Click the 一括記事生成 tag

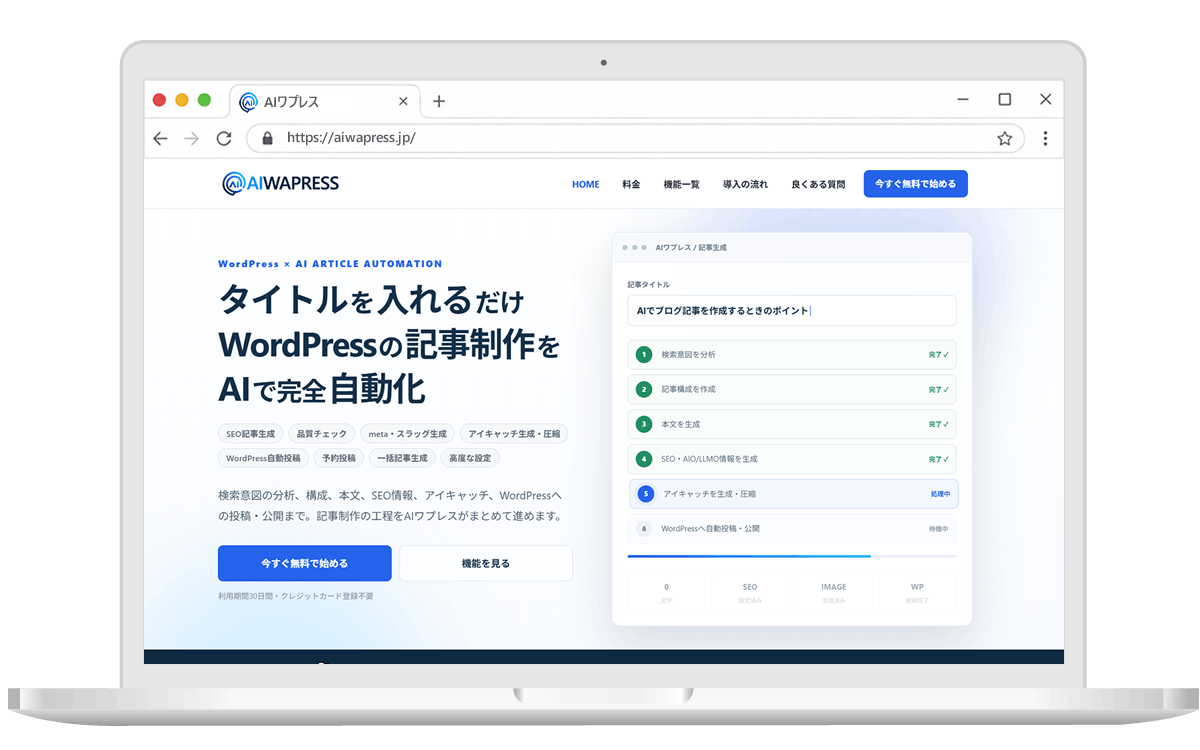point(402,458)
